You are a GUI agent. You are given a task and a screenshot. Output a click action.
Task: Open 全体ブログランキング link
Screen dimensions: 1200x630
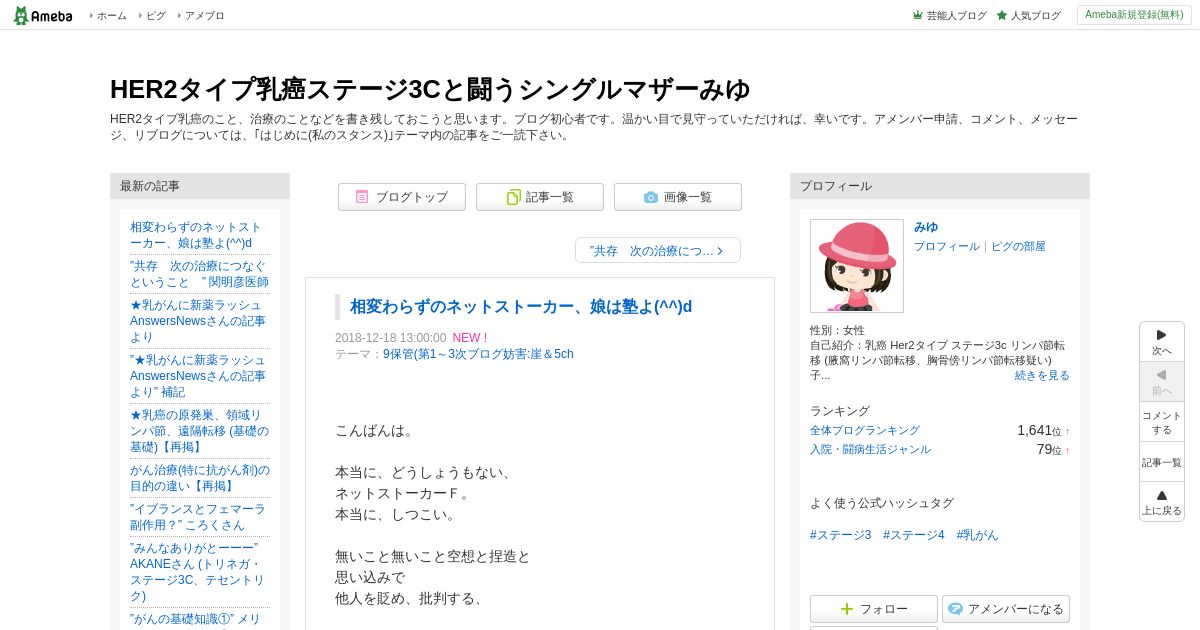[865, 430]
